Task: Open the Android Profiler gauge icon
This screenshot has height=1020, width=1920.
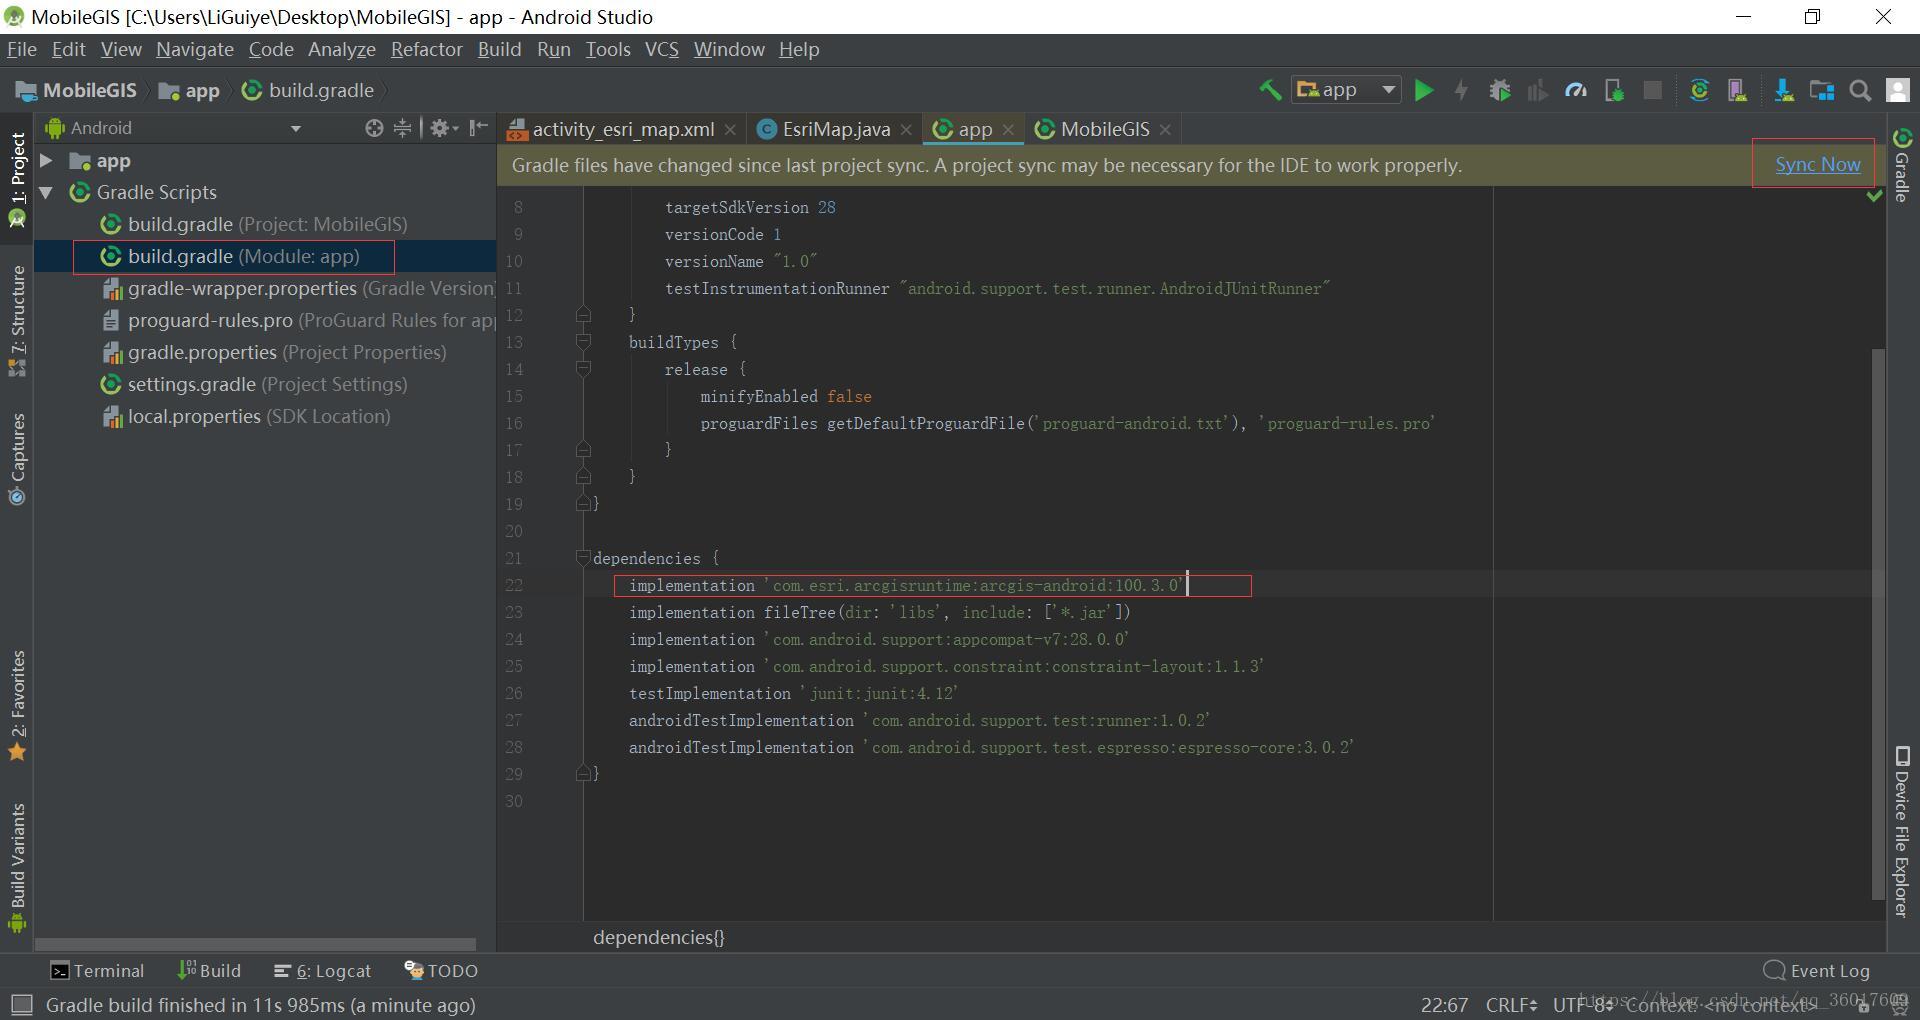Action: [1576, 90]
